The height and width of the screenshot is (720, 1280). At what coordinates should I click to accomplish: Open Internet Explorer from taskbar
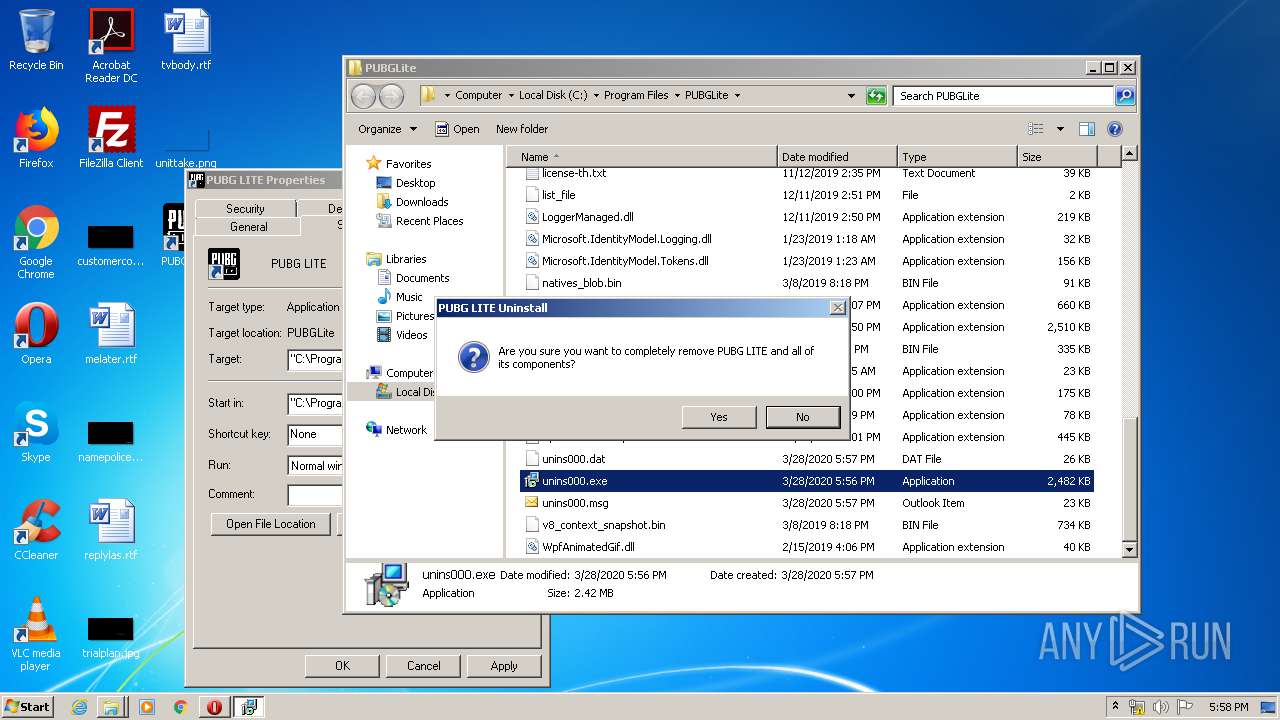coord(79,707)
